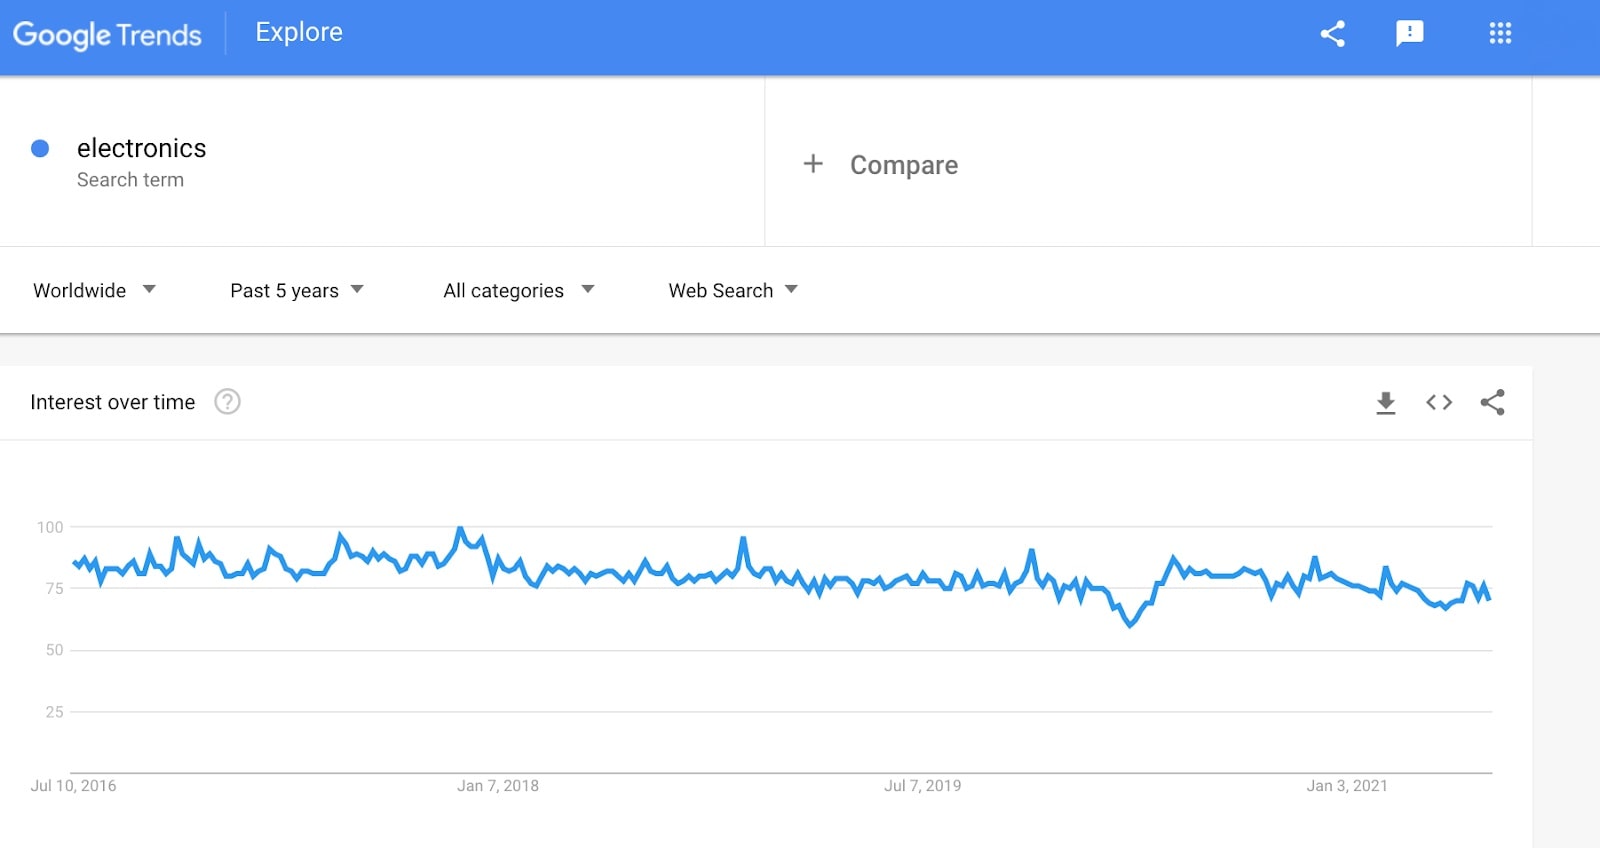Click the share icon in the blue header

[x=1332, y=33]
